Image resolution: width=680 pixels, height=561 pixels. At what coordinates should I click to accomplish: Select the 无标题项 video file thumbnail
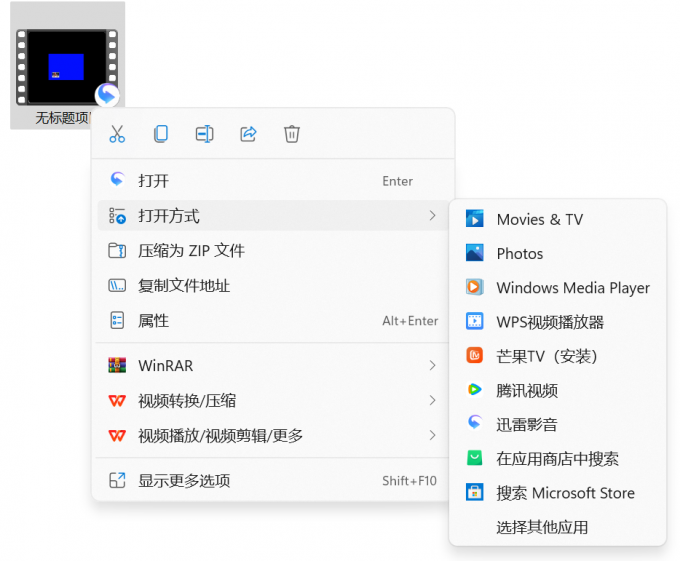67,67
